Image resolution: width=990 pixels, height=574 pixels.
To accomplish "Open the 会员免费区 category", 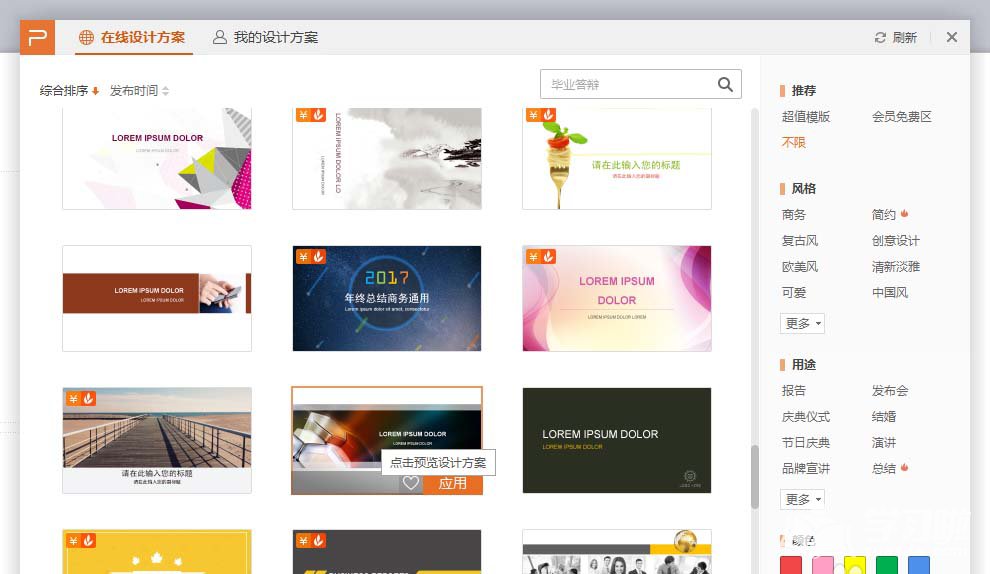I will 901,117.
